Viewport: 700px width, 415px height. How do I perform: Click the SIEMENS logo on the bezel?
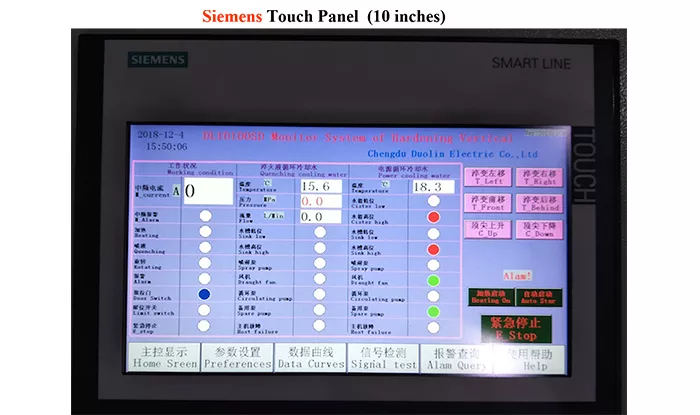coord(158,60)
